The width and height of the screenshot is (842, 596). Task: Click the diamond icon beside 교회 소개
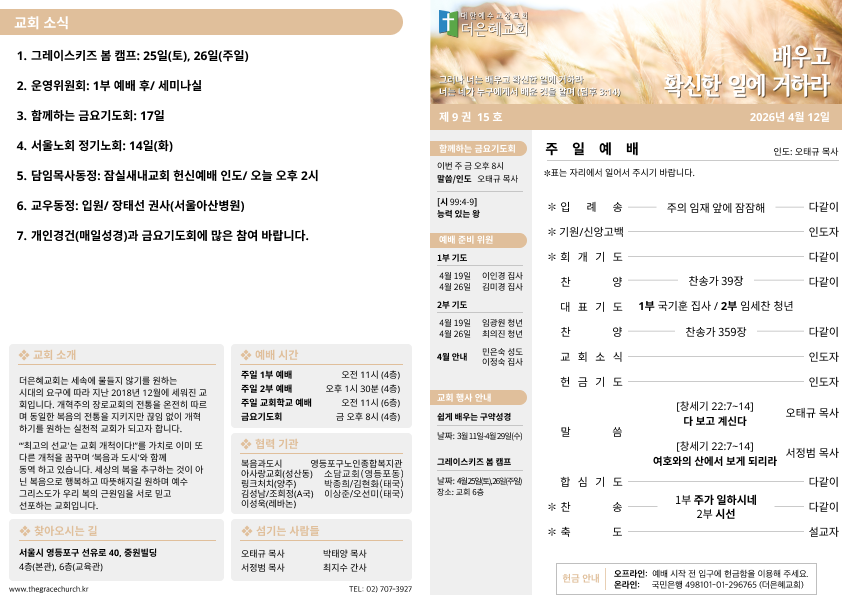24,354
